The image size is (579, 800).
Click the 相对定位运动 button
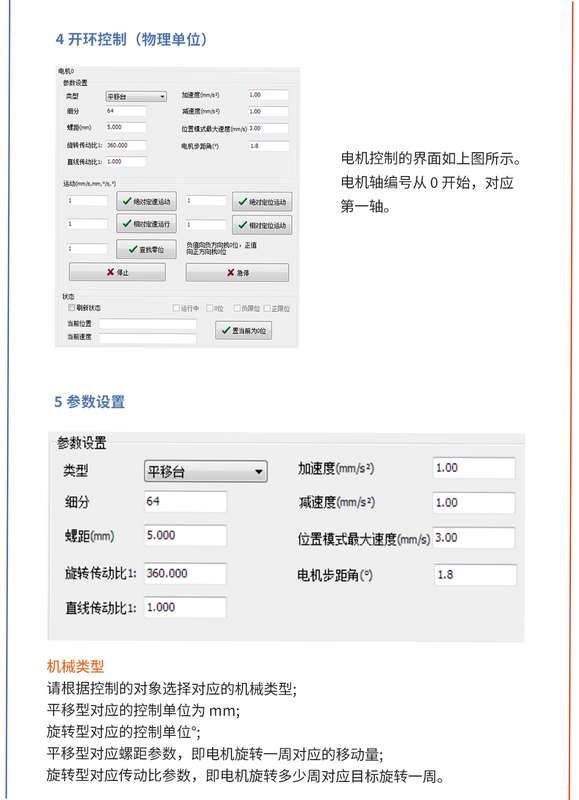pyautogui.click(x=262, y=225)
